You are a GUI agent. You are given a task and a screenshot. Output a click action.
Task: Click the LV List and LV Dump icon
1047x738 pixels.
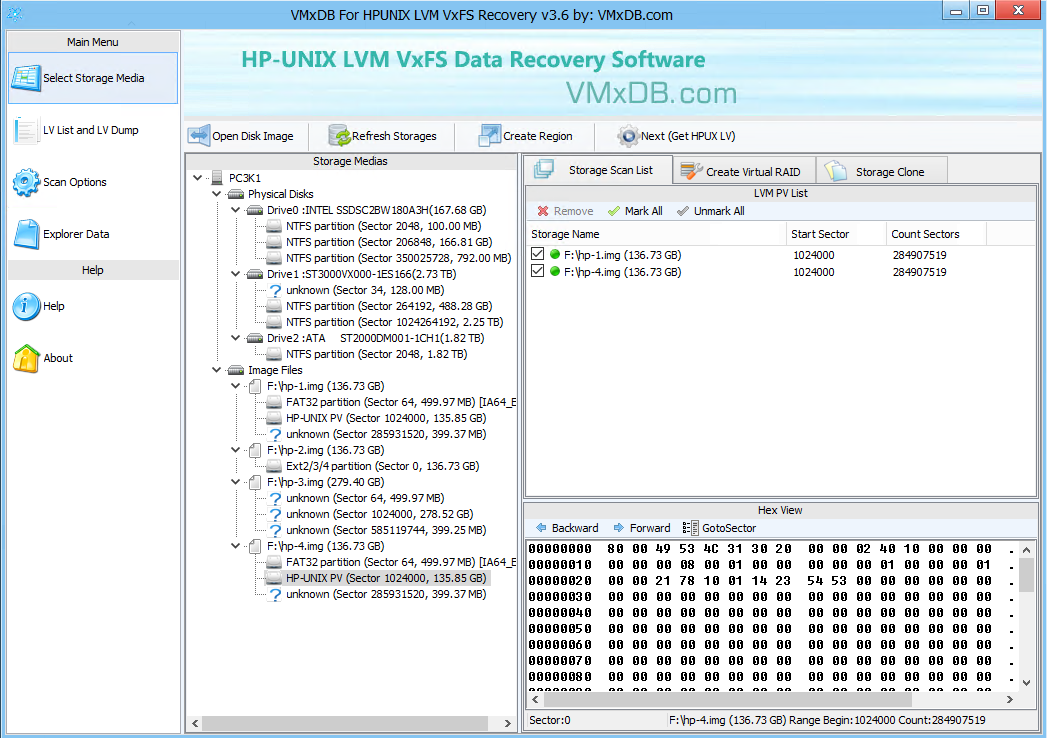pos(25,130)
